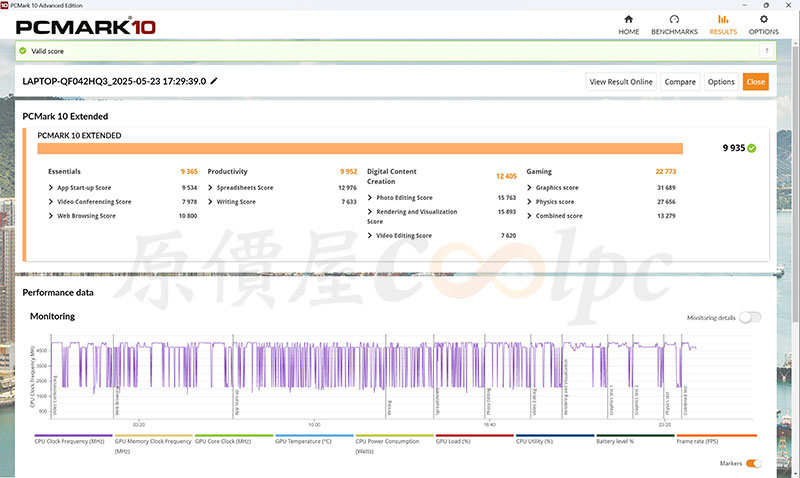800x478 pixels.
Task: Click the PCMark app icon in title bar
Action: coord(4,5)
